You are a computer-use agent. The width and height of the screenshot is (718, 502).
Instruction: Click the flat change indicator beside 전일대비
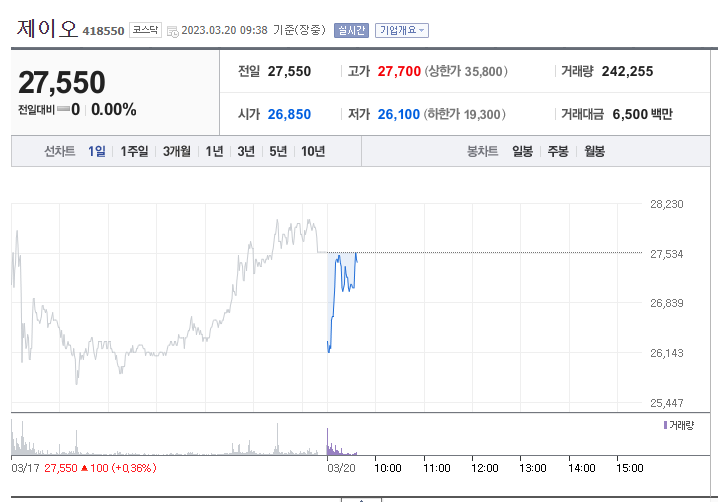[63, 109]
